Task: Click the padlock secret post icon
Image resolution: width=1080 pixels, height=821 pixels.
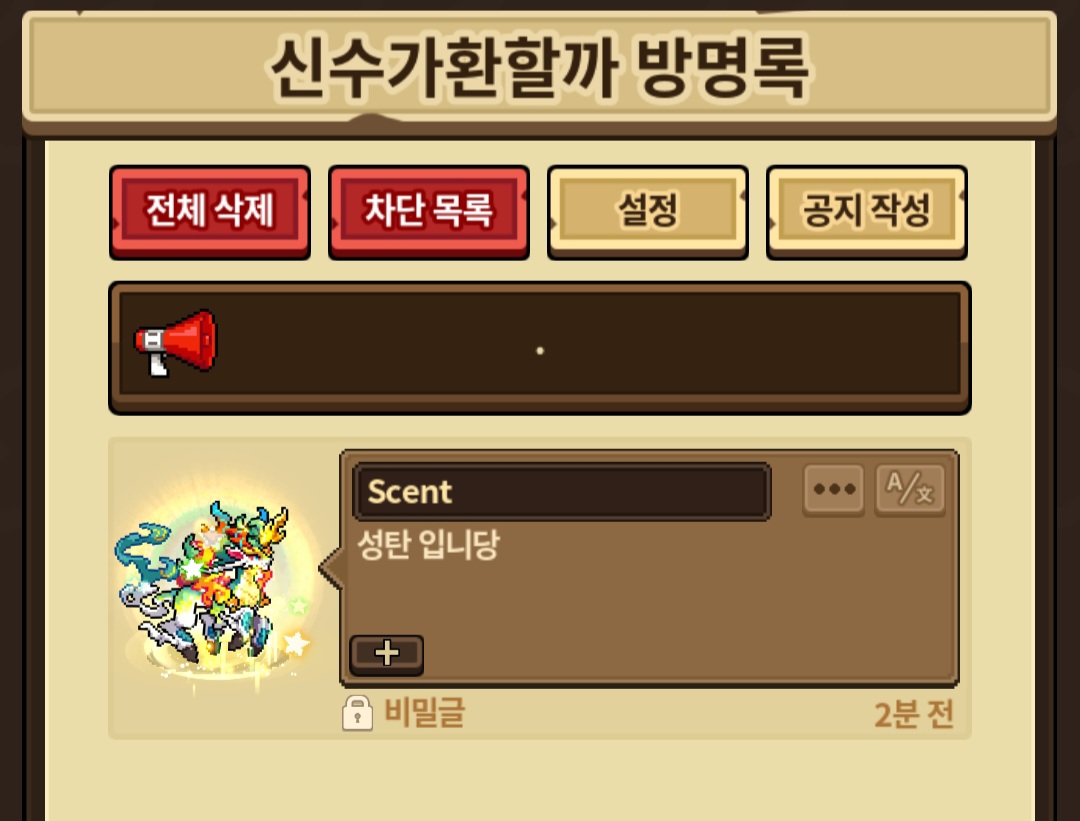Action: (357, 712)
